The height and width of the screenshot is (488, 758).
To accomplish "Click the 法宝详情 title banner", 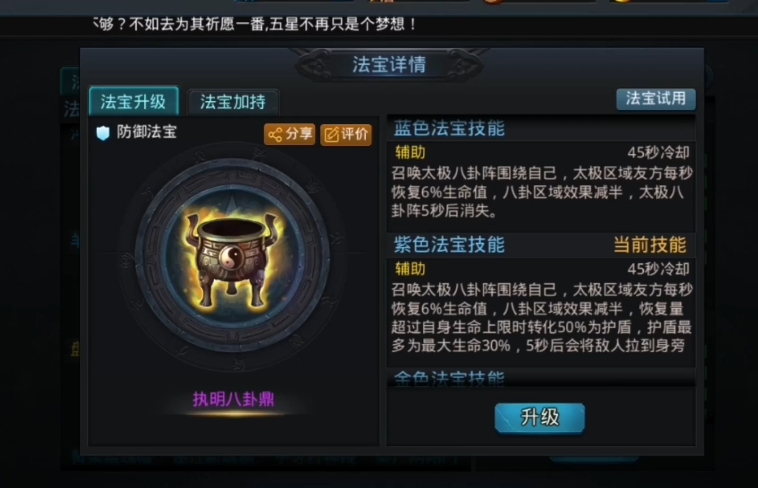I will click(389, 65).
